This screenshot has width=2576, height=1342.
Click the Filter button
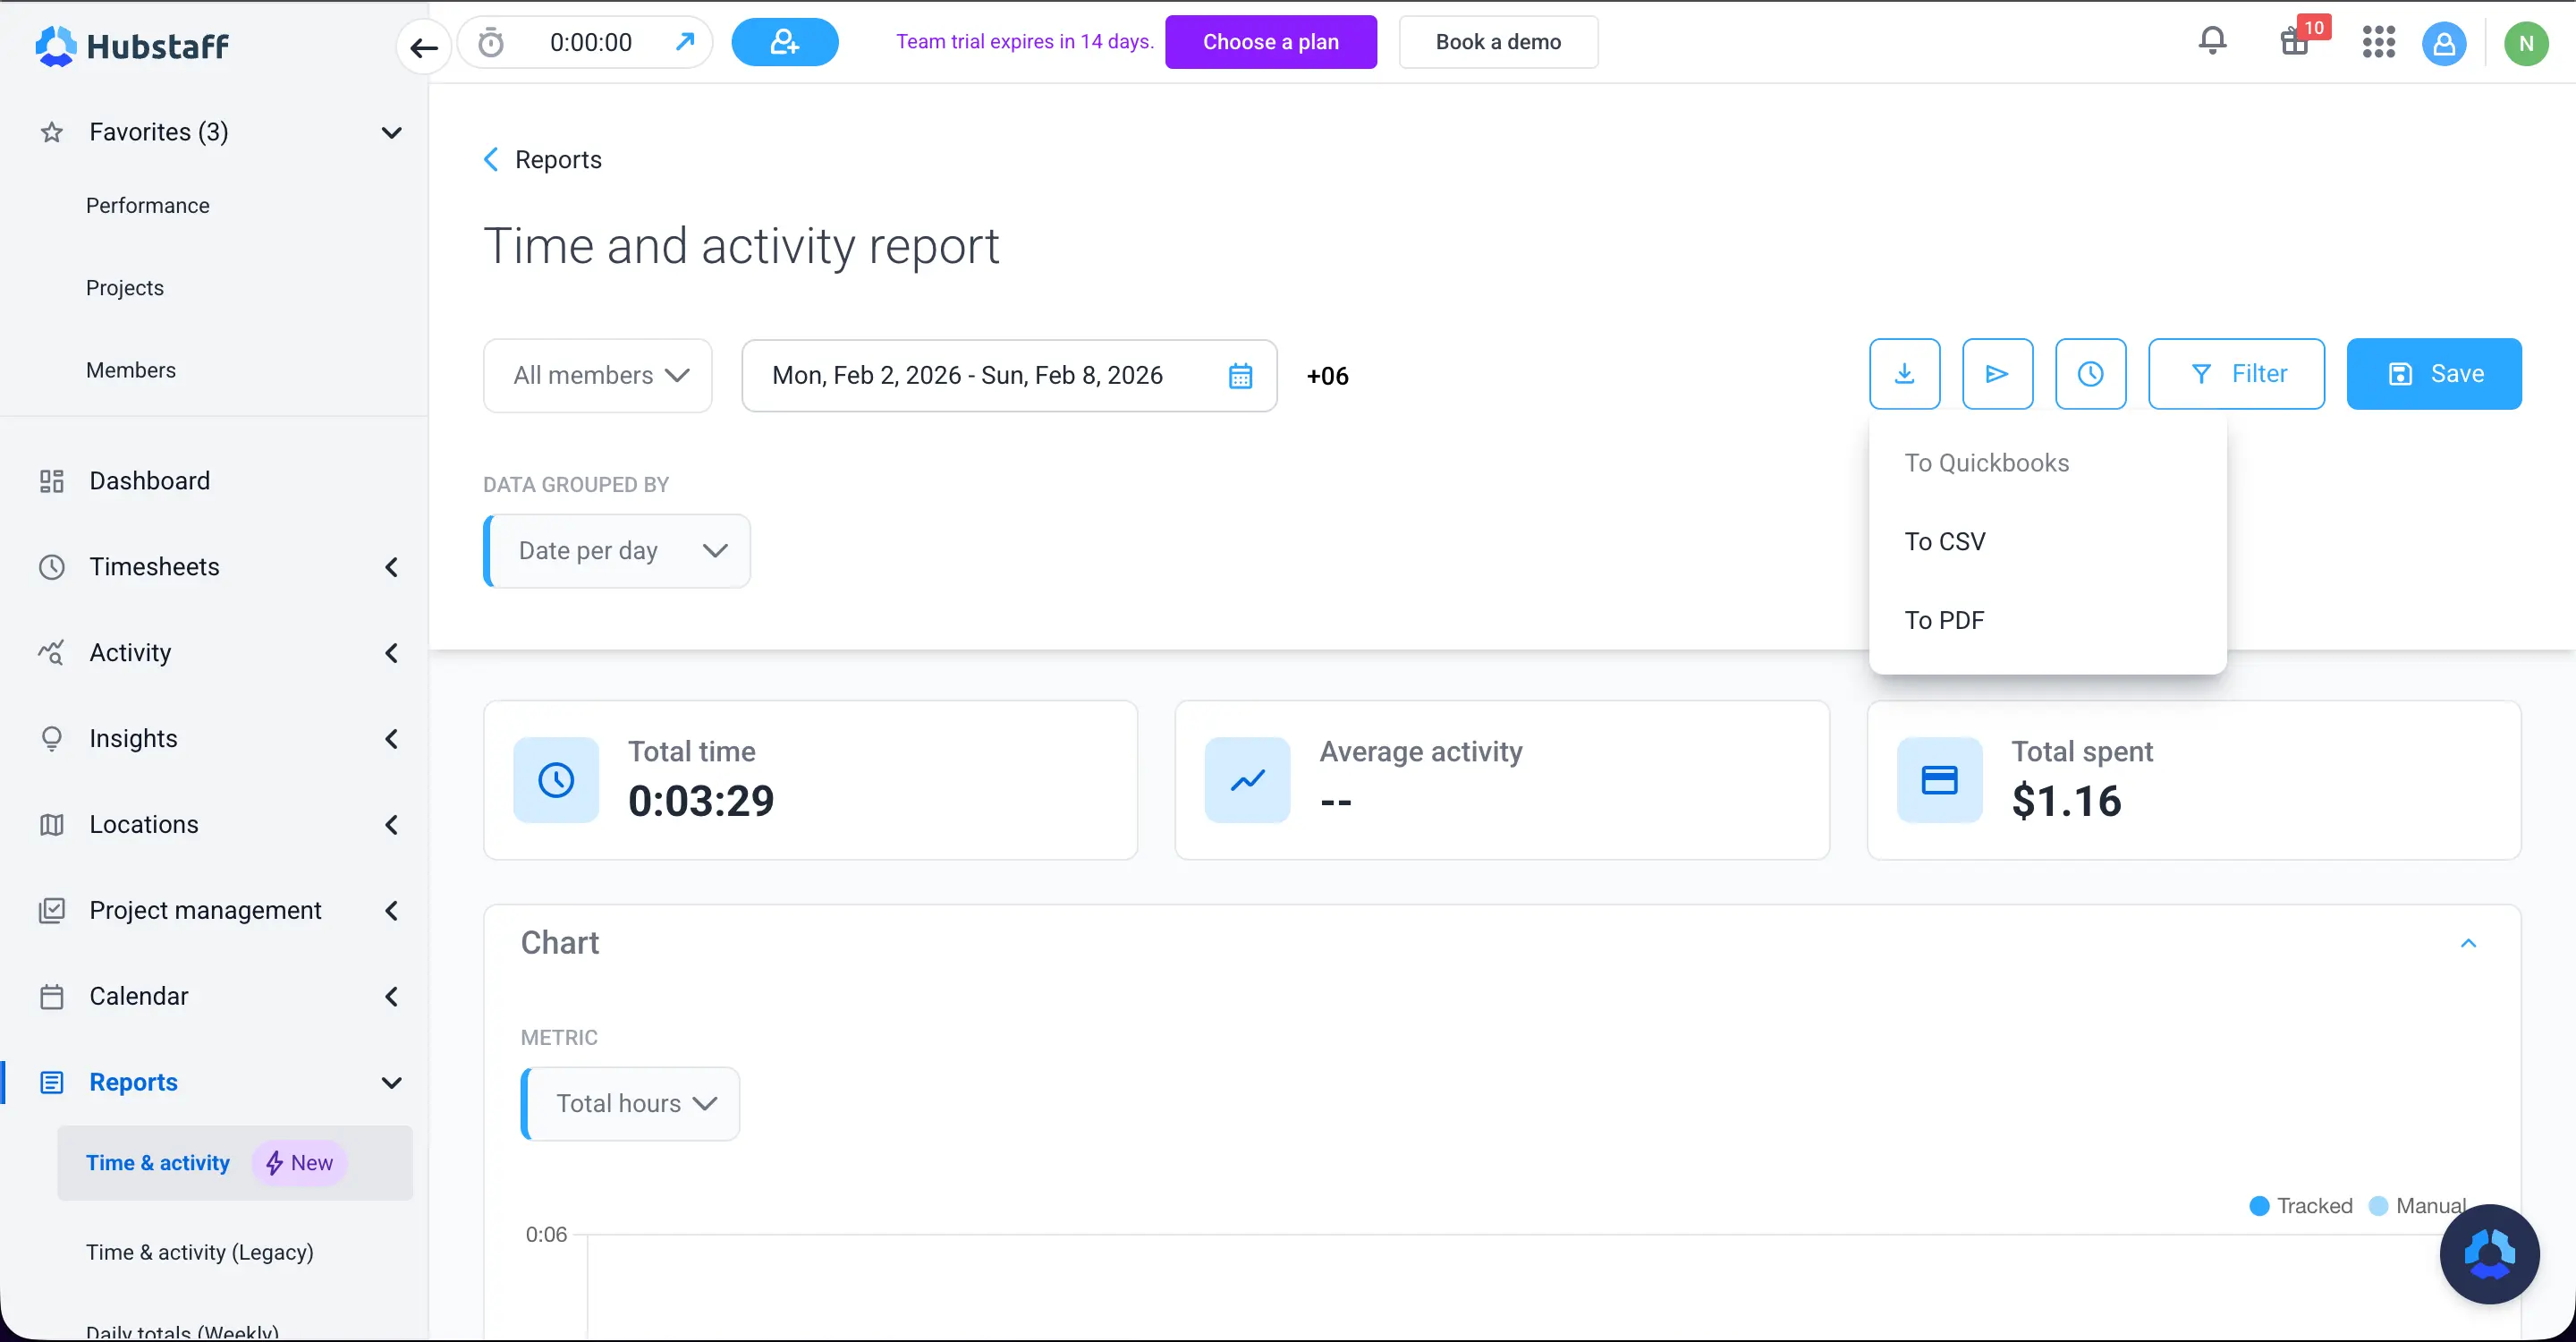2237,374
